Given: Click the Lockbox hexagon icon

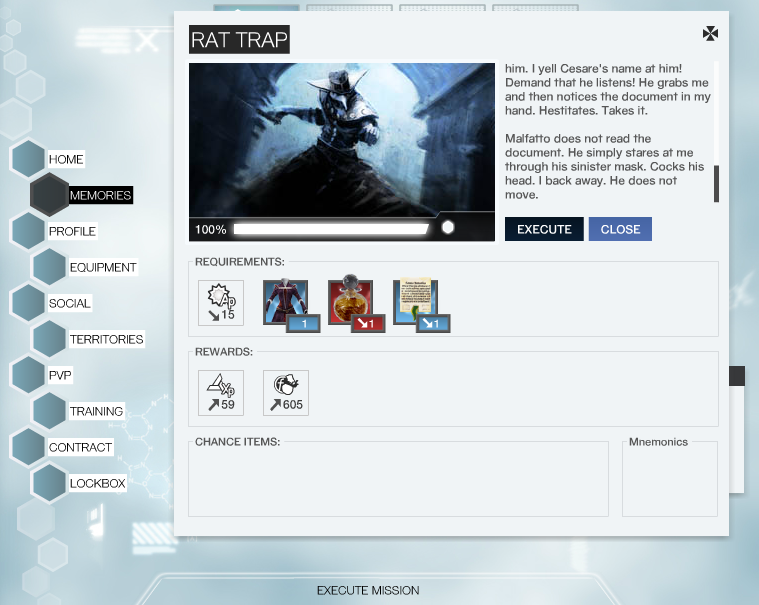Looking at the screenshot, I should (49, 483).
